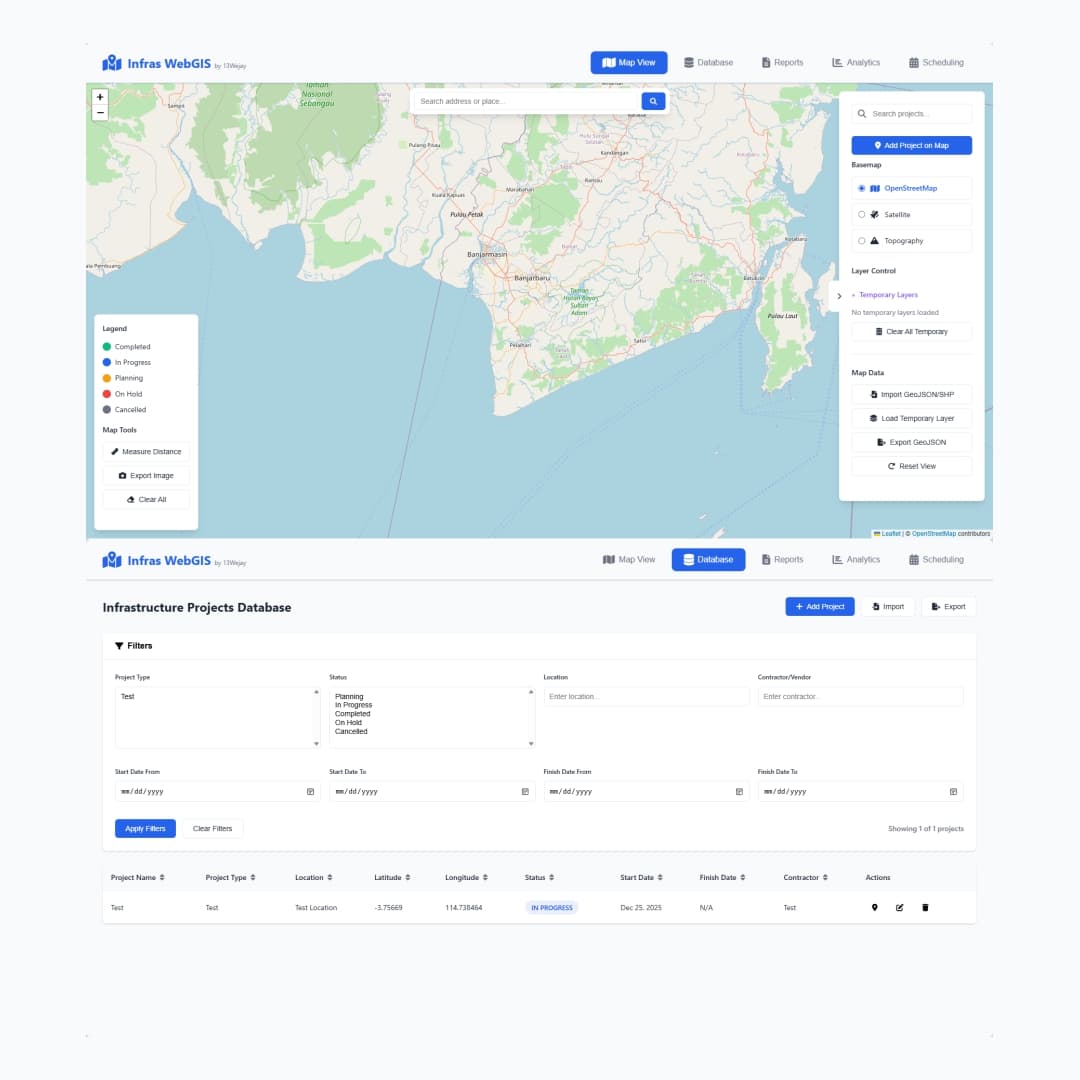This screenshot has width=1080, height=1080.
Task: Select the Measure Distance tool
Action: 146,451
